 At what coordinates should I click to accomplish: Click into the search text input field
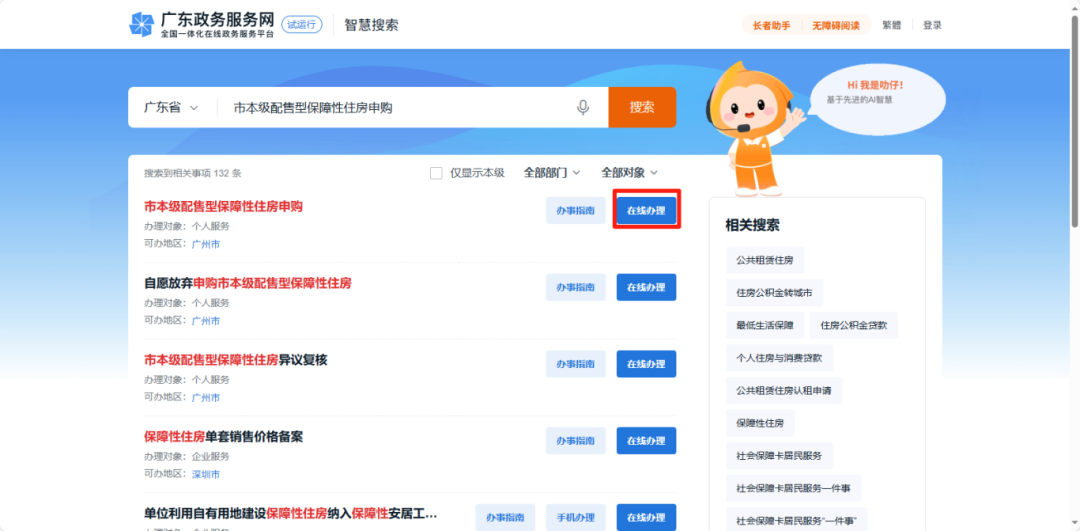395,108
